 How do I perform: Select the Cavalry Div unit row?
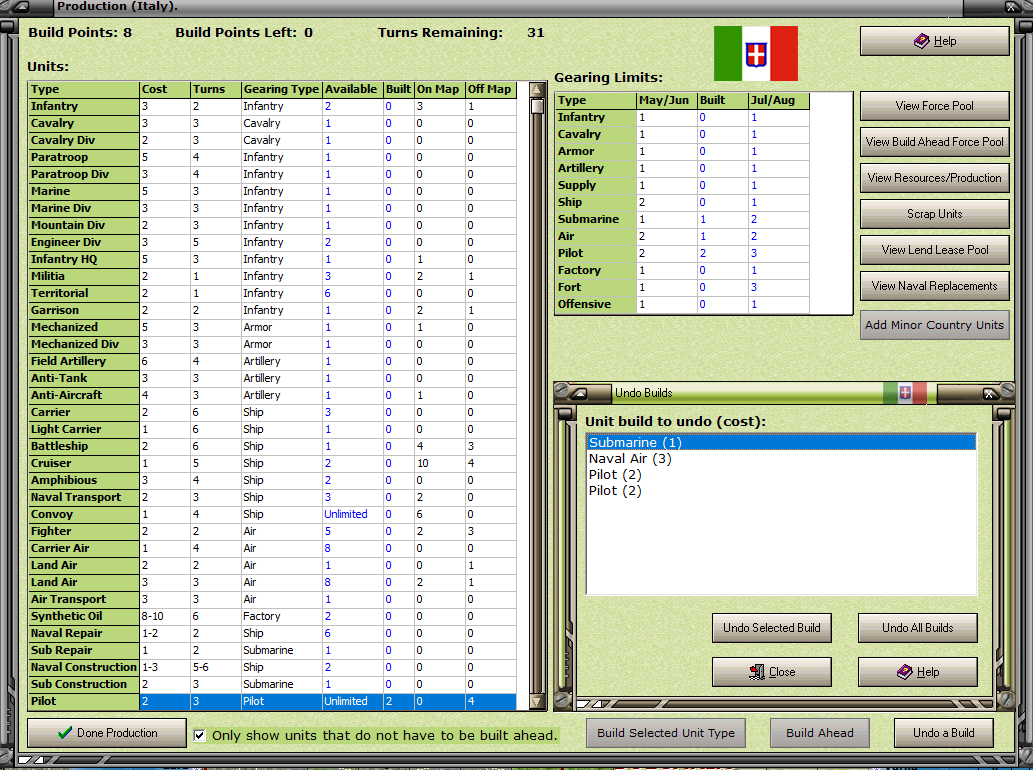coord(272,140)
